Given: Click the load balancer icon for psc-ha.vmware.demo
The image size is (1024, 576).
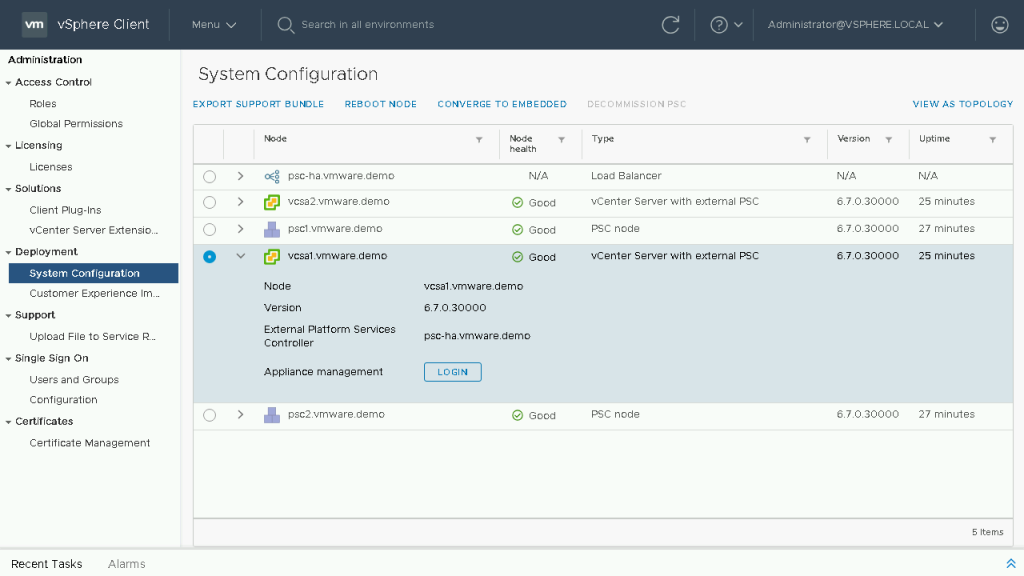Looking at the screenshot, I should [x=272, y=176].
